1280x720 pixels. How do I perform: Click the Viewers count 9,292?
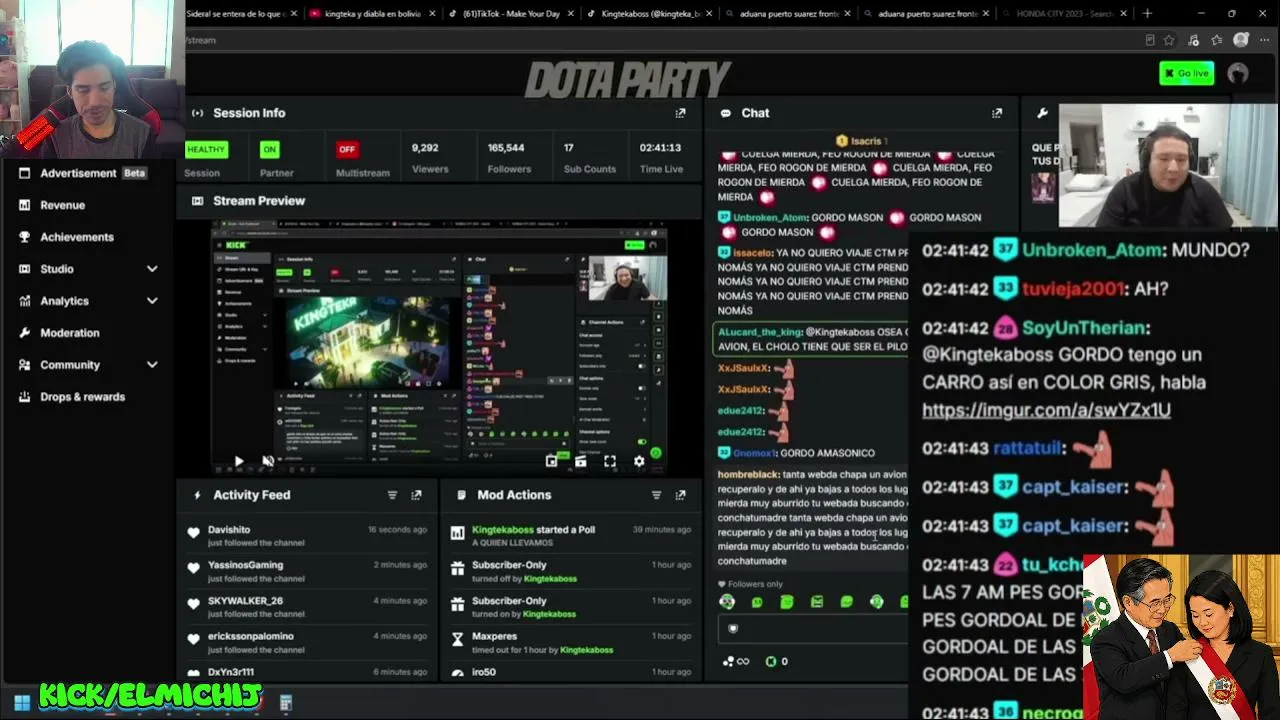(x=425, y=148)
